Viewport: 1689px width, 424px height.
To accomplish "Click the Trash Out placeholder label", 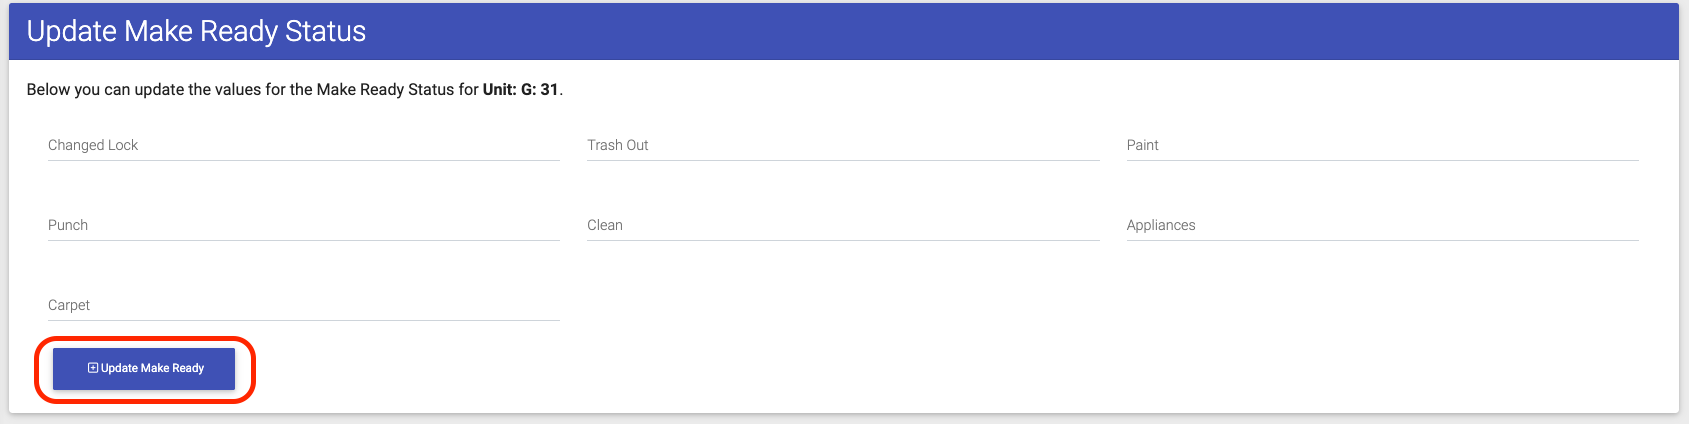I will pyautogui.click(x=618, y=145).
